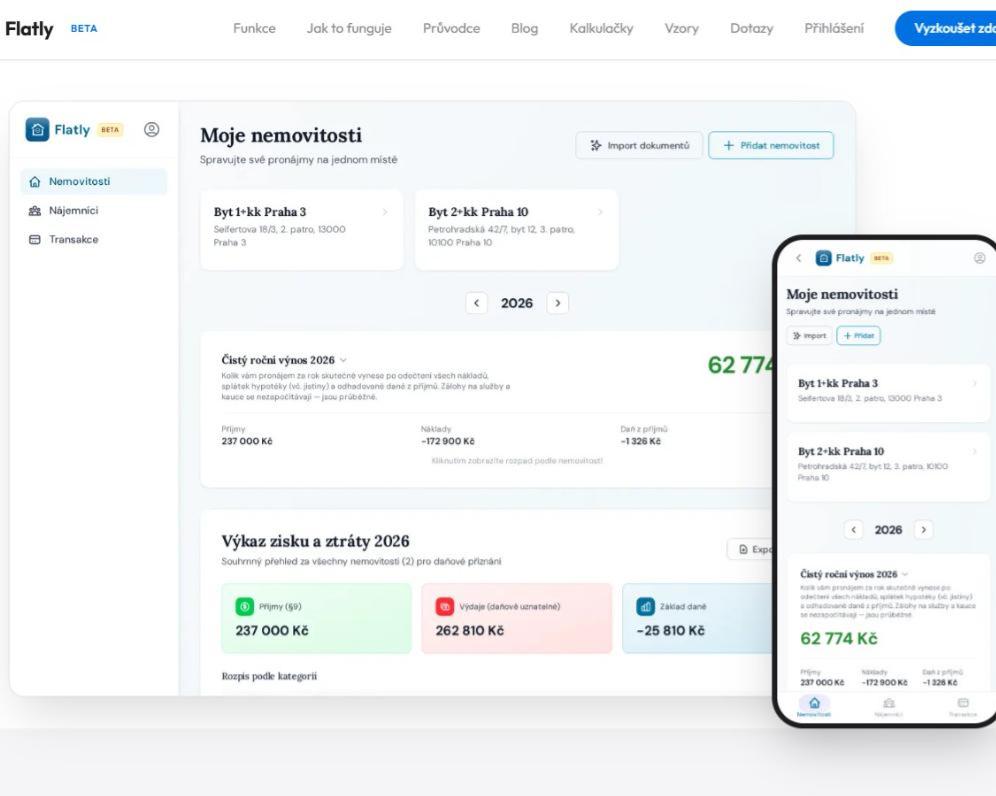Go to the previous year in the phone mockup

point(854,530)
